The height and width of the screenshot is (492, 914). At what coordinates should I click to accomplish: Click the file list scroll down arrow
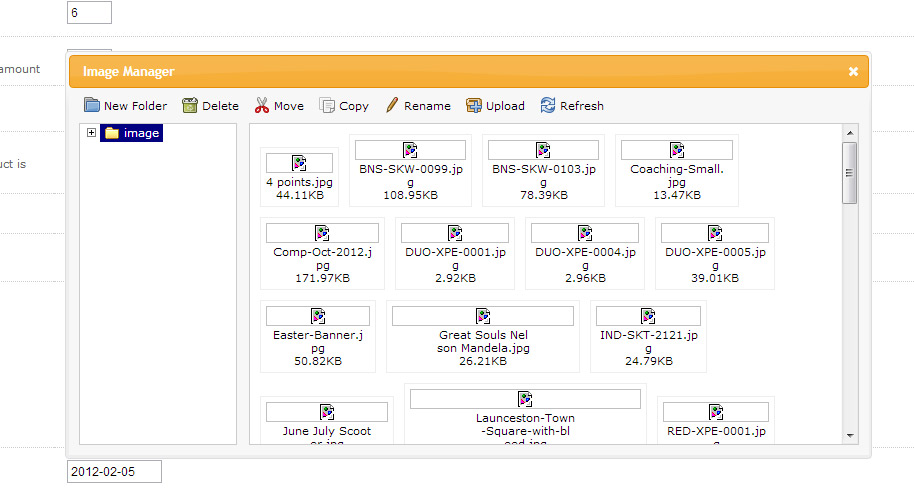coord(850,435)
